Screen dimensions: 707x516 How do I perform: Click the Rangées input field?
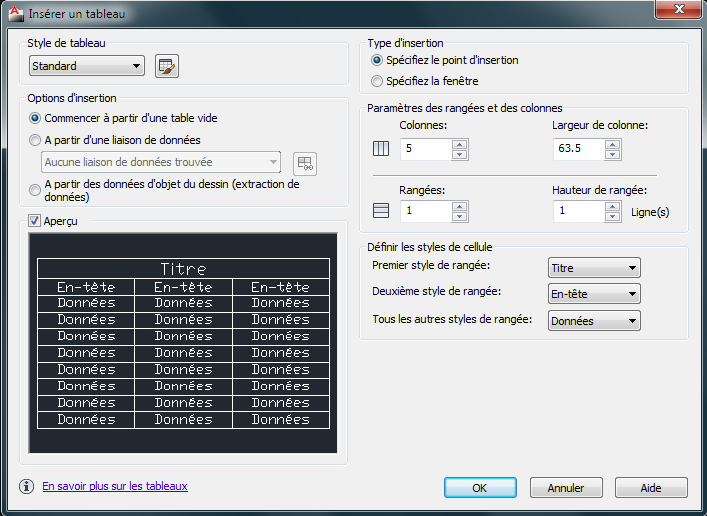coord(426,211)
